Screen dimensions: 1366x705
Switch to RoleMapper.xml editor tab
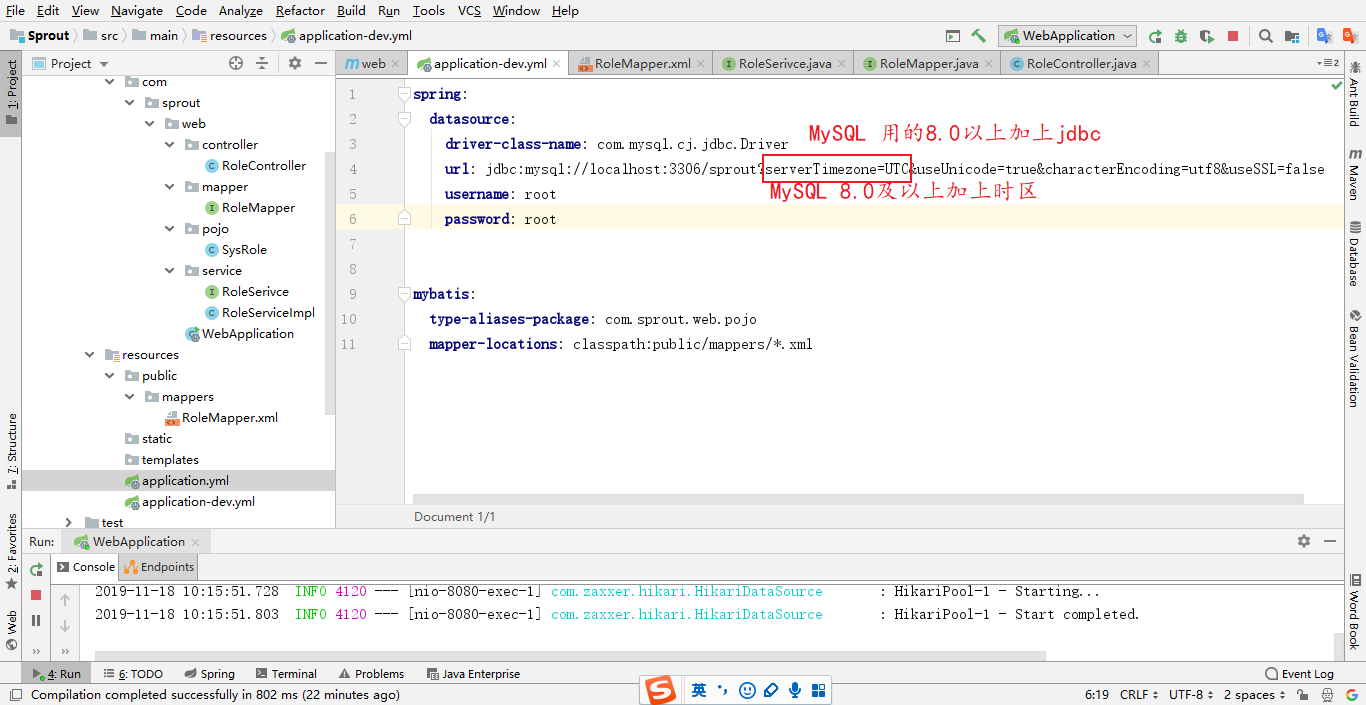(x=642, y=63)
